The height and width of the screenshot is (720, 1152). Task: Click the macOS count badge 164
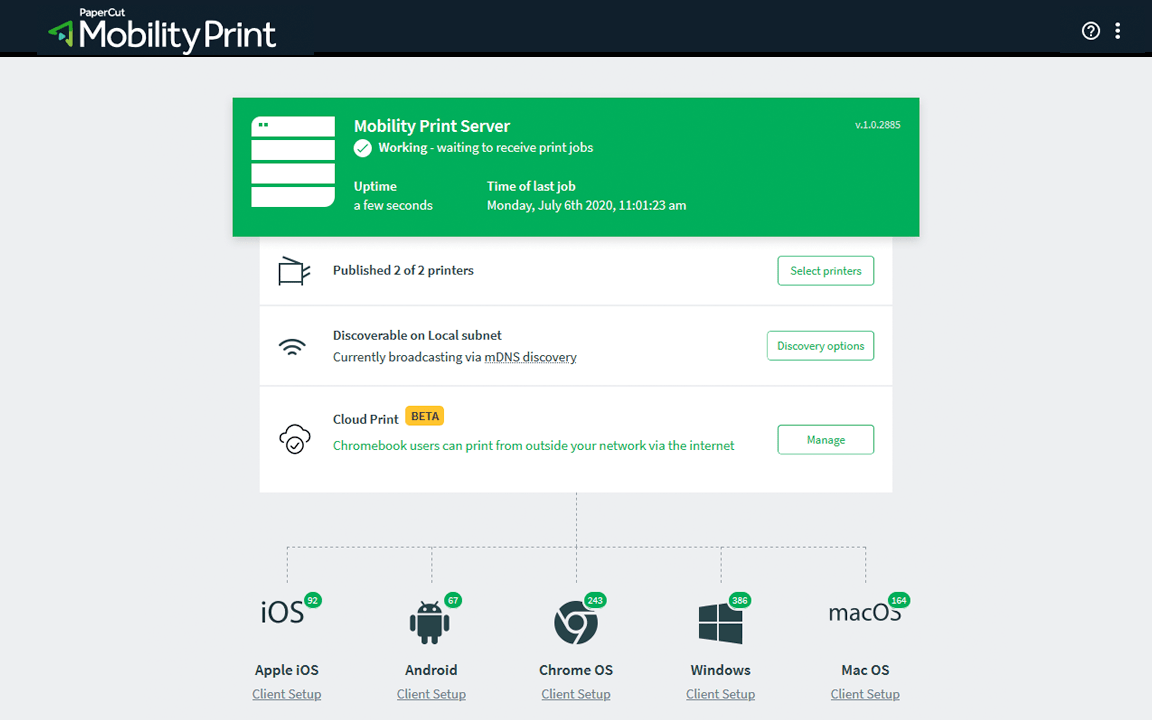pyautogui.click(x=899, y=600)
